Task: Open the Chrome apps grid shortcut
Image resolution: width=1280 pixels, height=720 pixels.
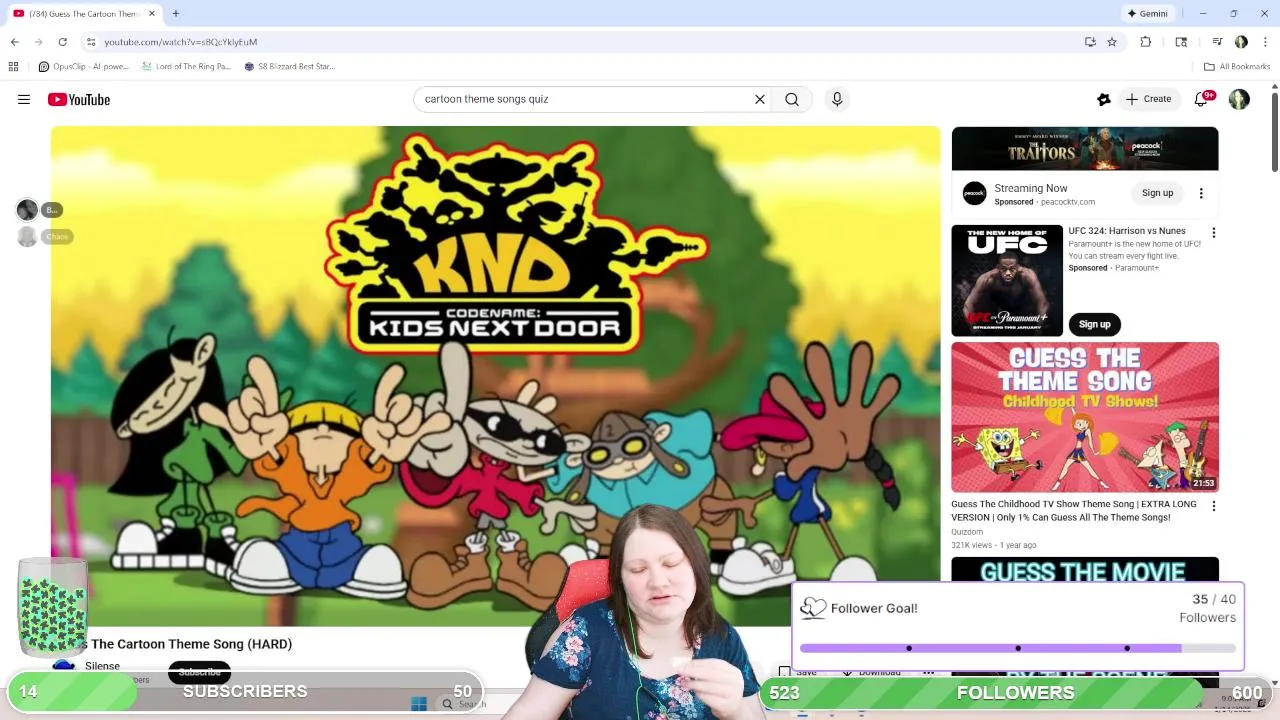Action: pyautogui.click(x=13, y=66)
